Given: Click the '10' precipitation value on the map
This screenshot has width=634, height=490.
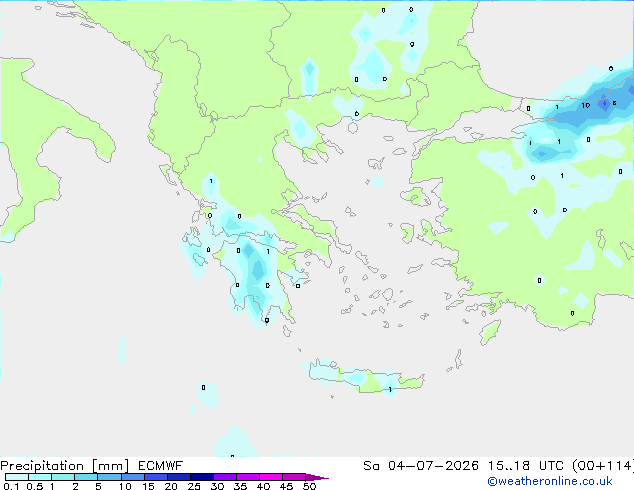Looking at the screenshot, I should click(x=585, y=106).
